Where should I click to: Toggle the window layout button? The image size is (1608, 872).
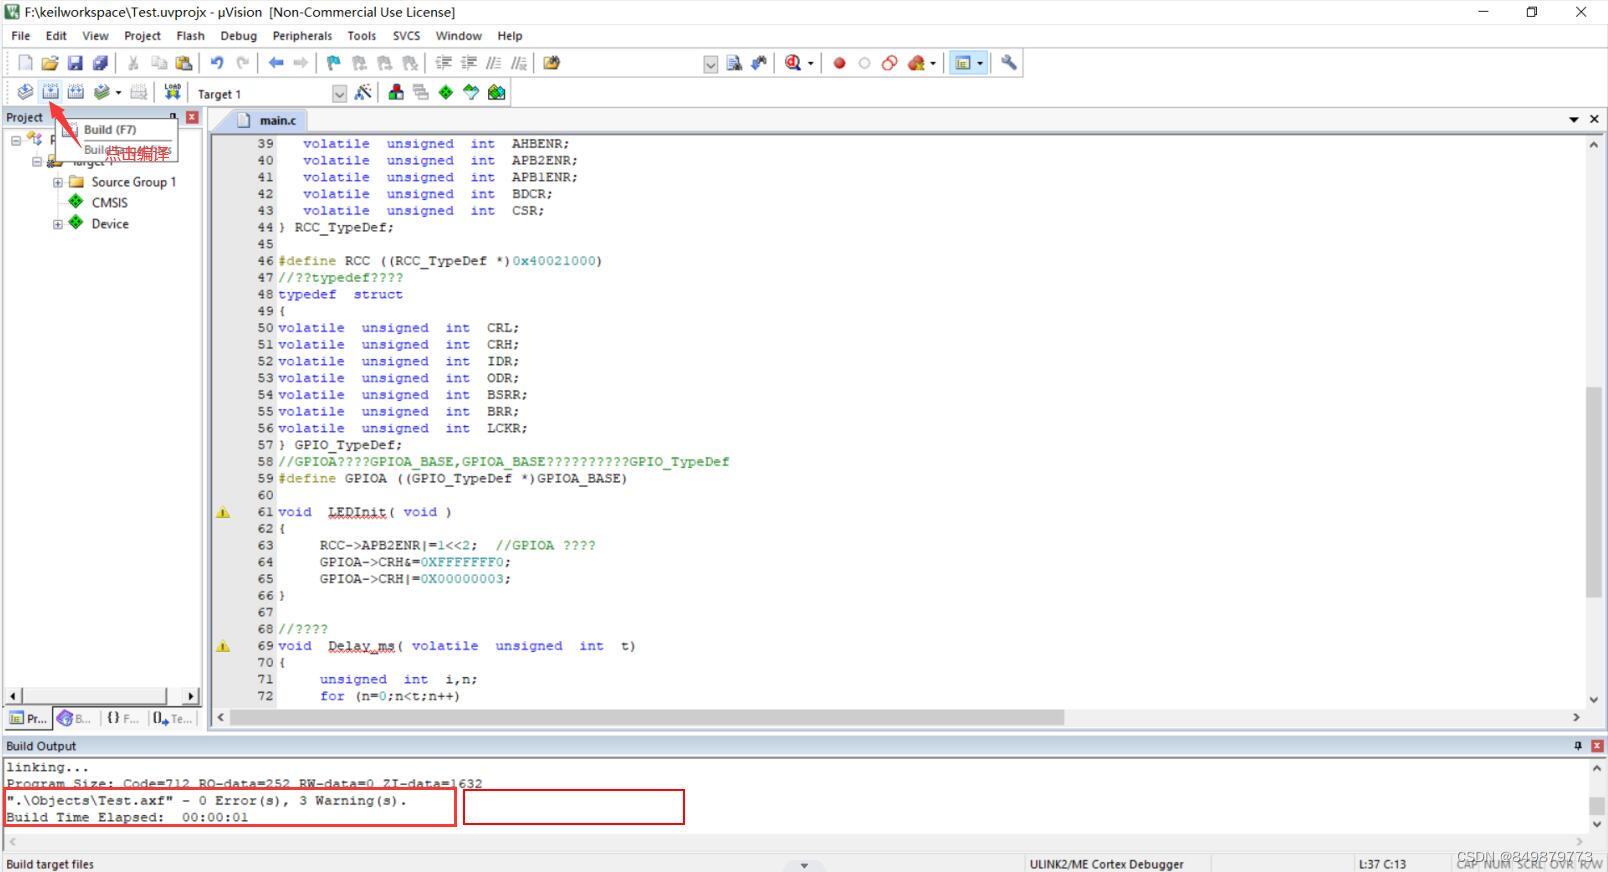click(963, 63)
